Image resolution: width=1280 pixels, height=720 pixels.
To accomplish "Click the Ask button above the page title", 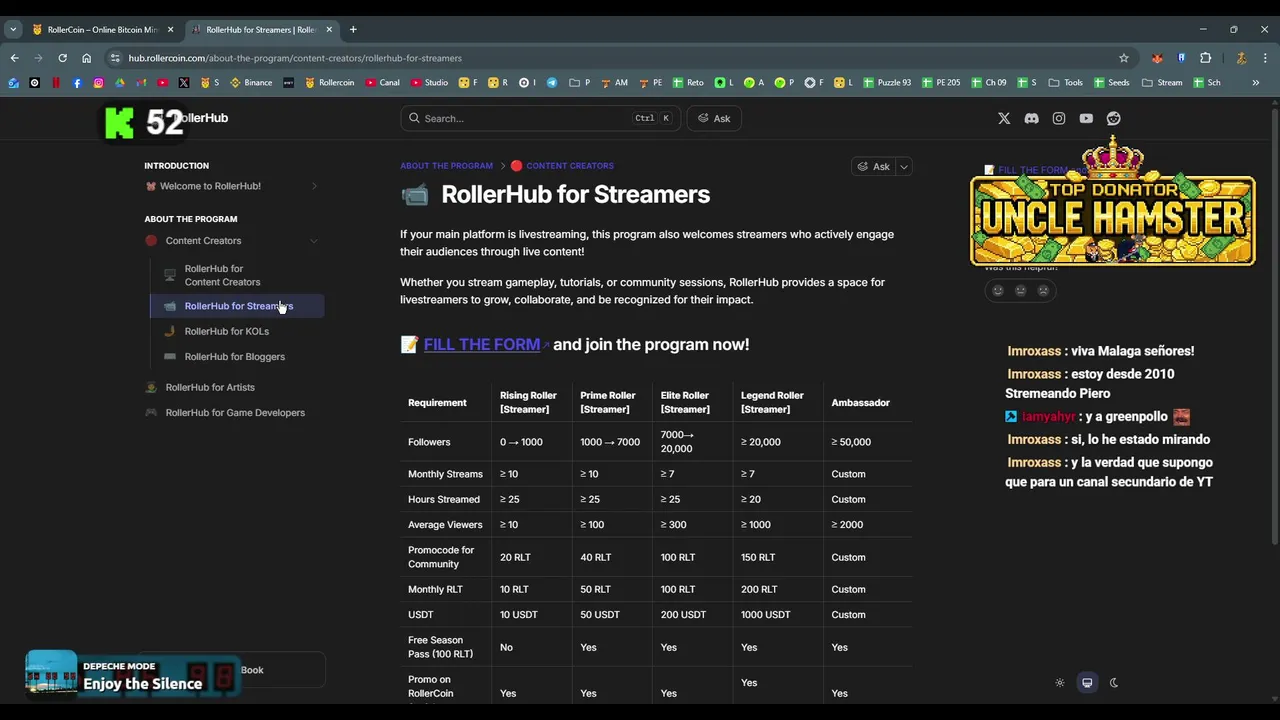I will coord(874,167).
